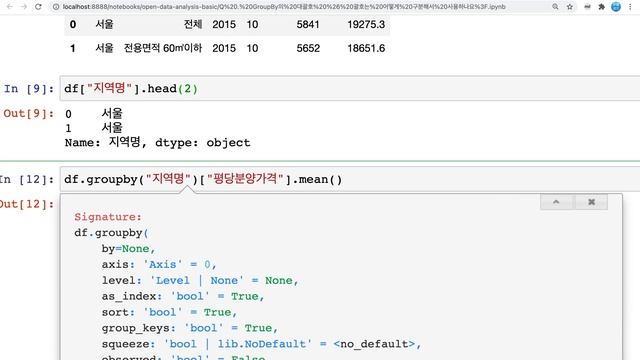This screenshot has width=640, height=360.
Task: Go forward with browser forward arrow
Action: point(24,7)
